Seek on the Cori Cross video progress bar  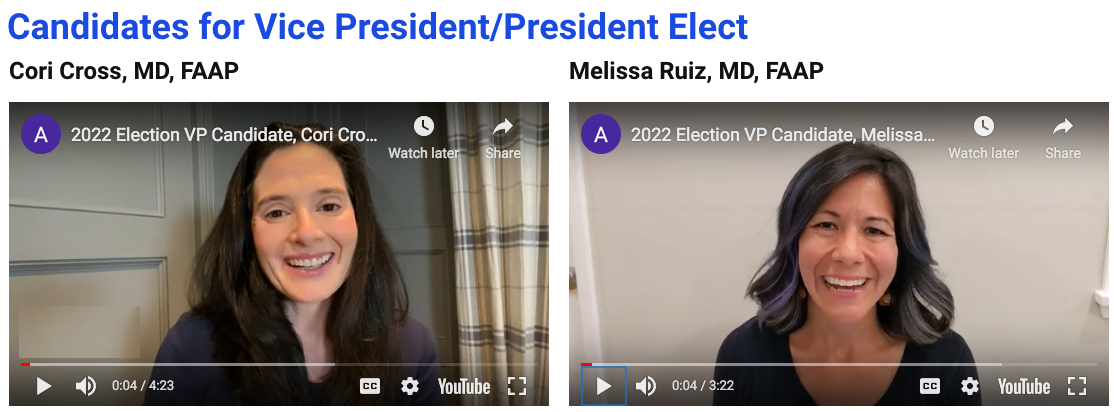(278, 364)
